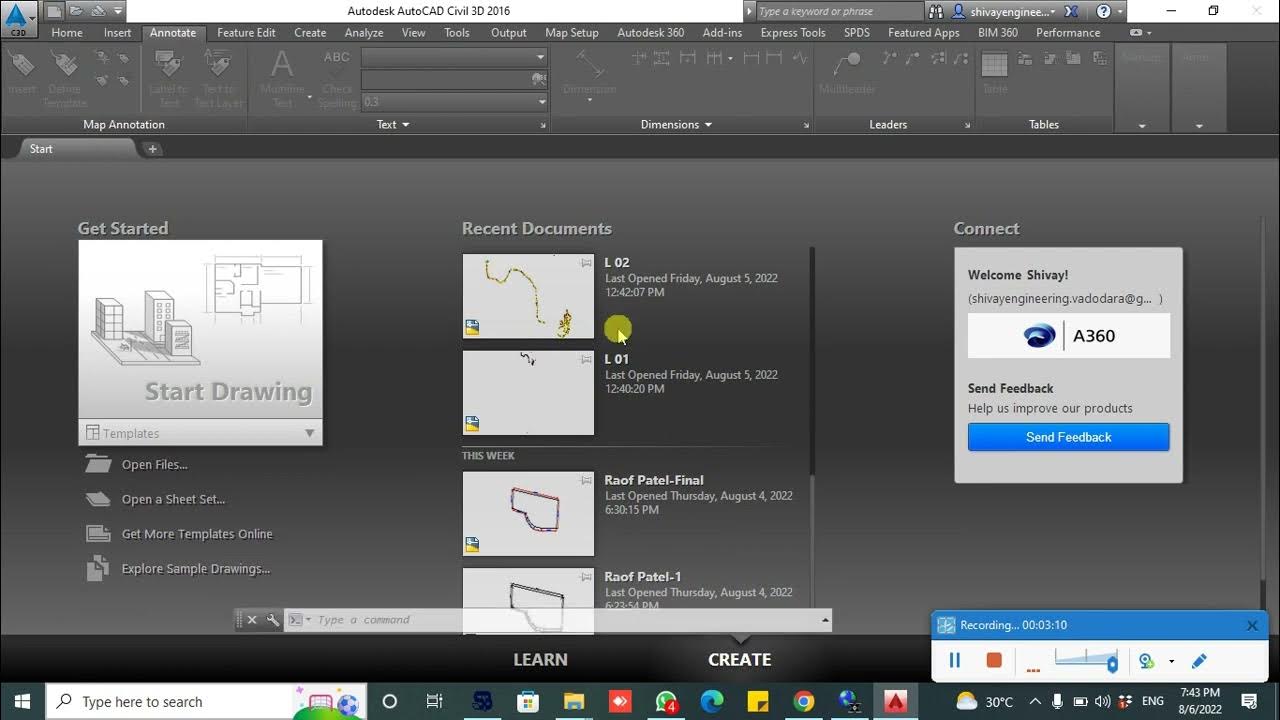The image size is (1280, 720).
Task: Open Microsoft Edge from taskbar
Action: [712, 701]
